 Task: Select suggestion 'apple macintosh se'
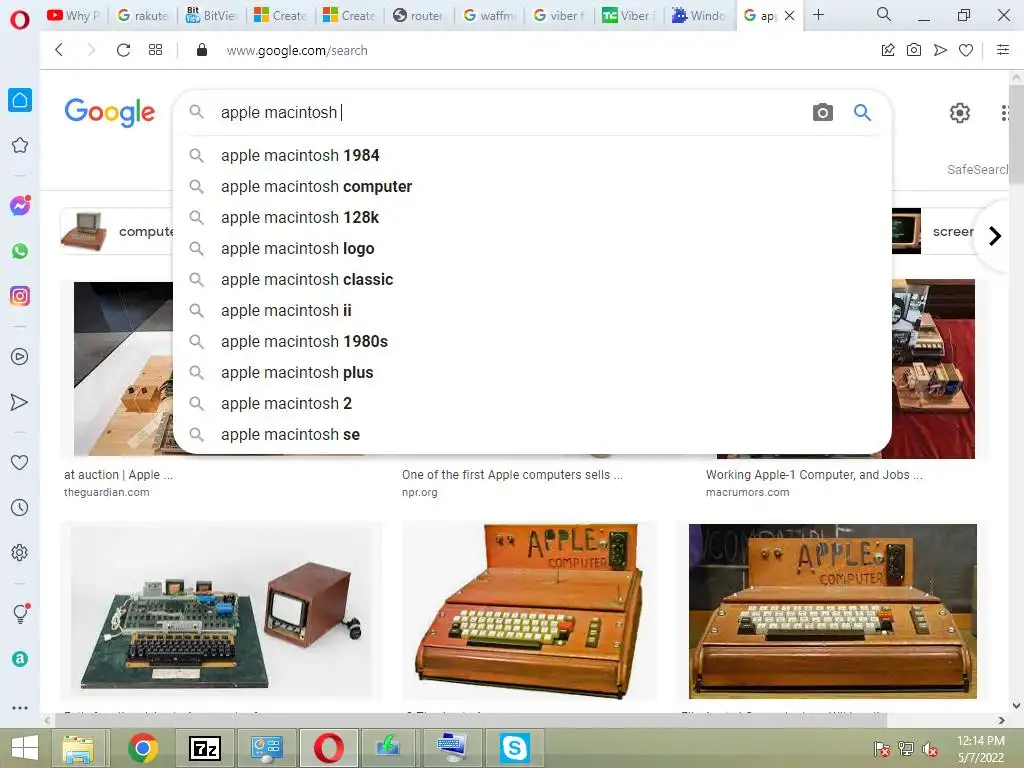(532, 435)
